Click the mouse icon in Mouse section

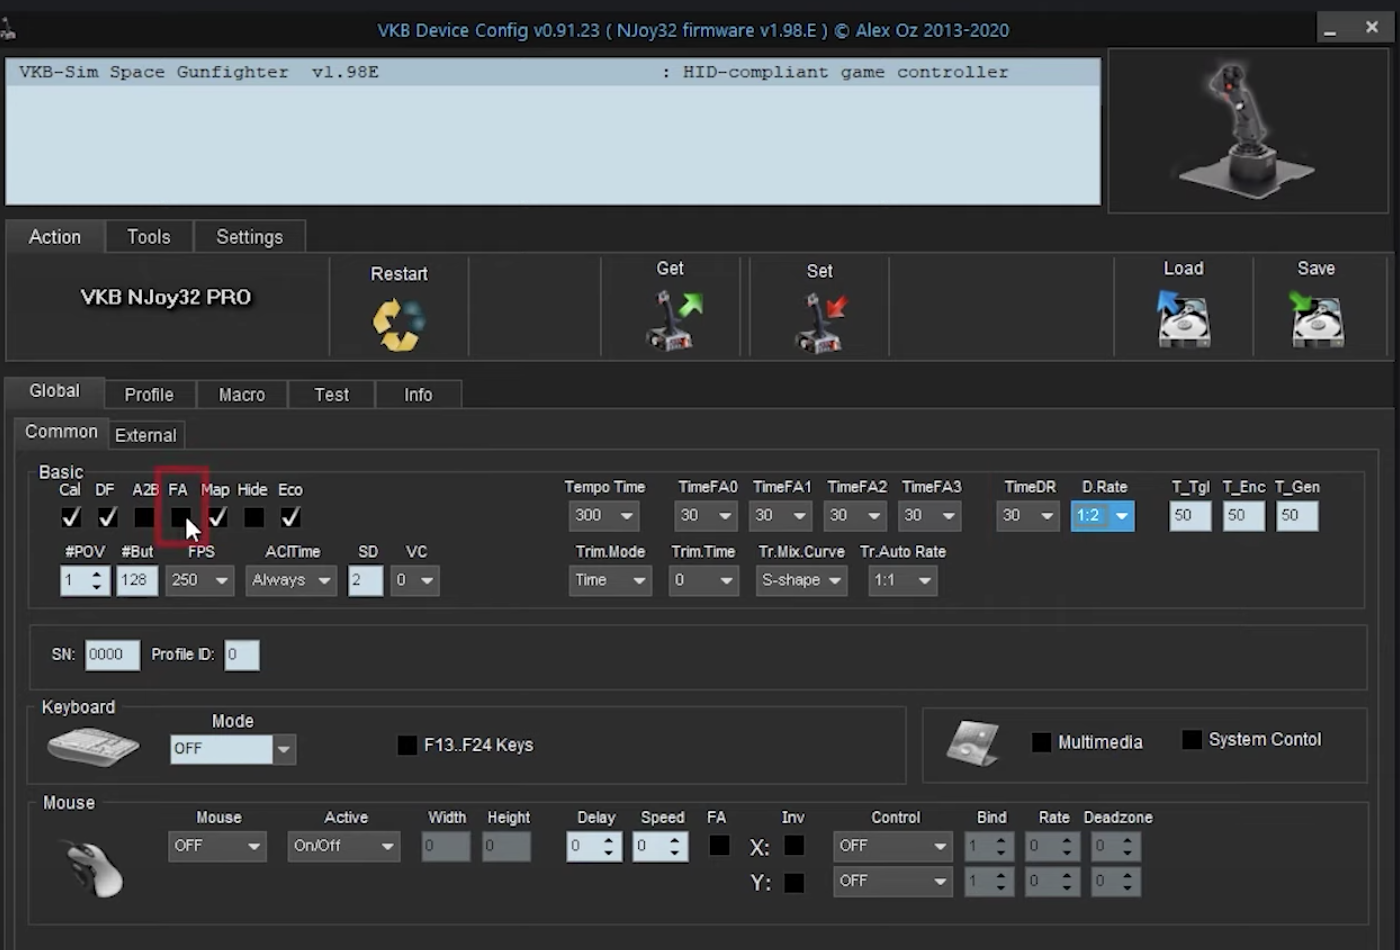click(94, 868)
